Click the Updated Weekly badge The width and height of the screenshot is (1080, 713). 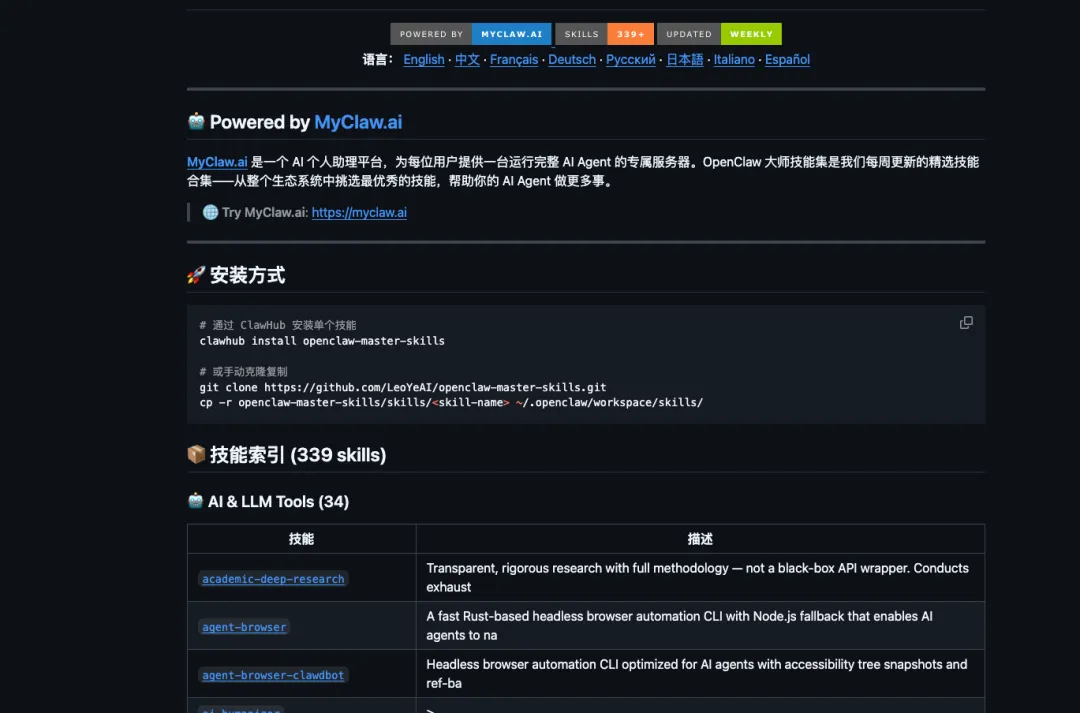(719, 34)
